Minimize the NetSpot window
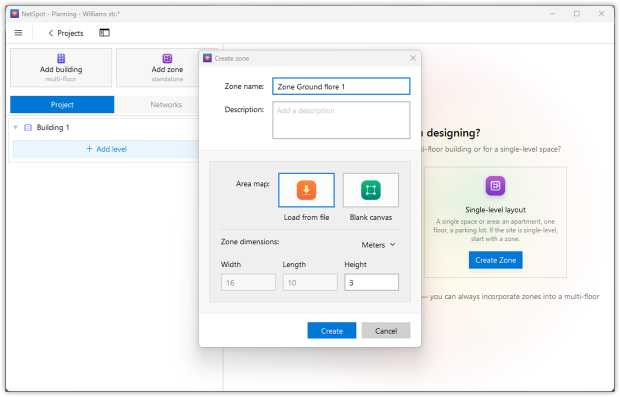Viewport: 620px width, 397px height. click(x=552, y=13)
